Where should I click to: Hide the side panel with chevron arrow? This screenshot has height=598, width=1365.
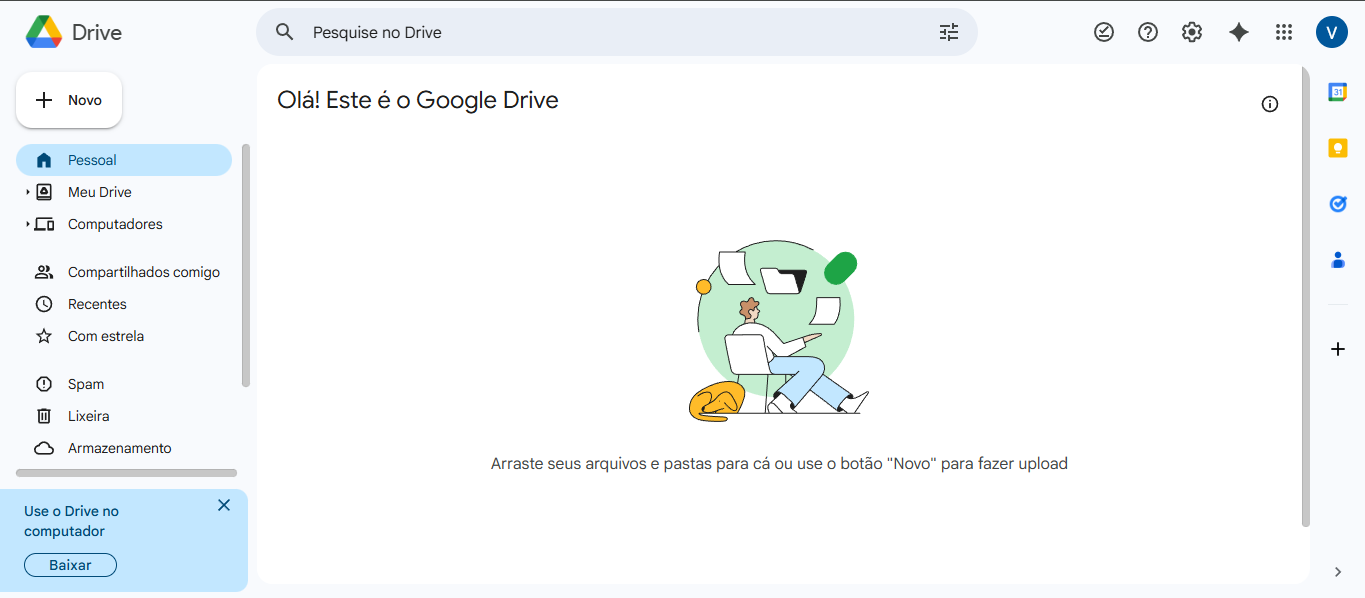(x=1338, y=572)
